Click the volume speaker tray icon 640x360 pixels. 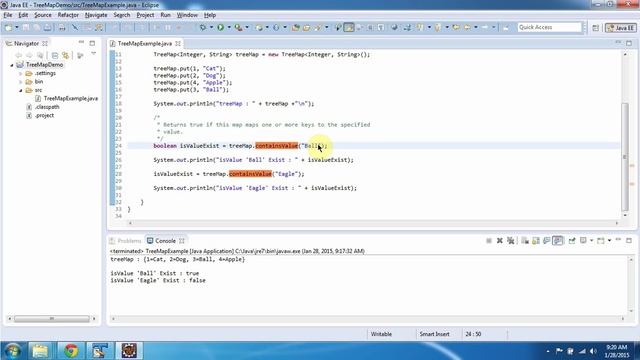point(593,351)
